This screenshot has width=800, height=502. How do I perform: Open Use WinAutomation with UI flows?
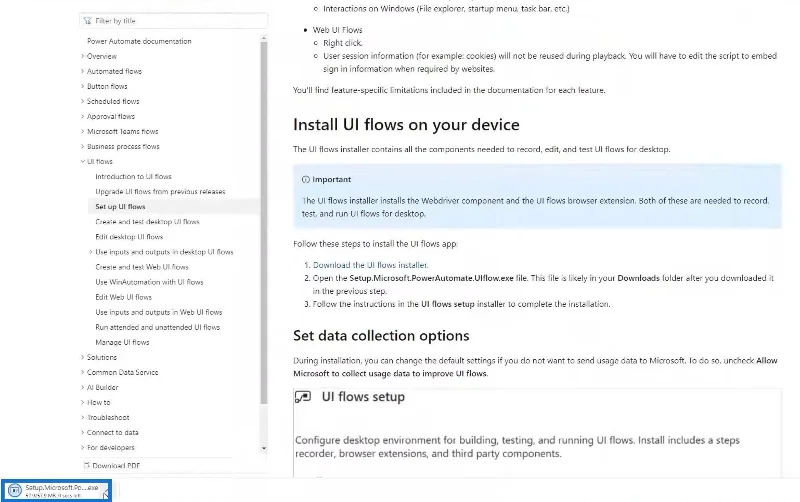click(149, 282)
